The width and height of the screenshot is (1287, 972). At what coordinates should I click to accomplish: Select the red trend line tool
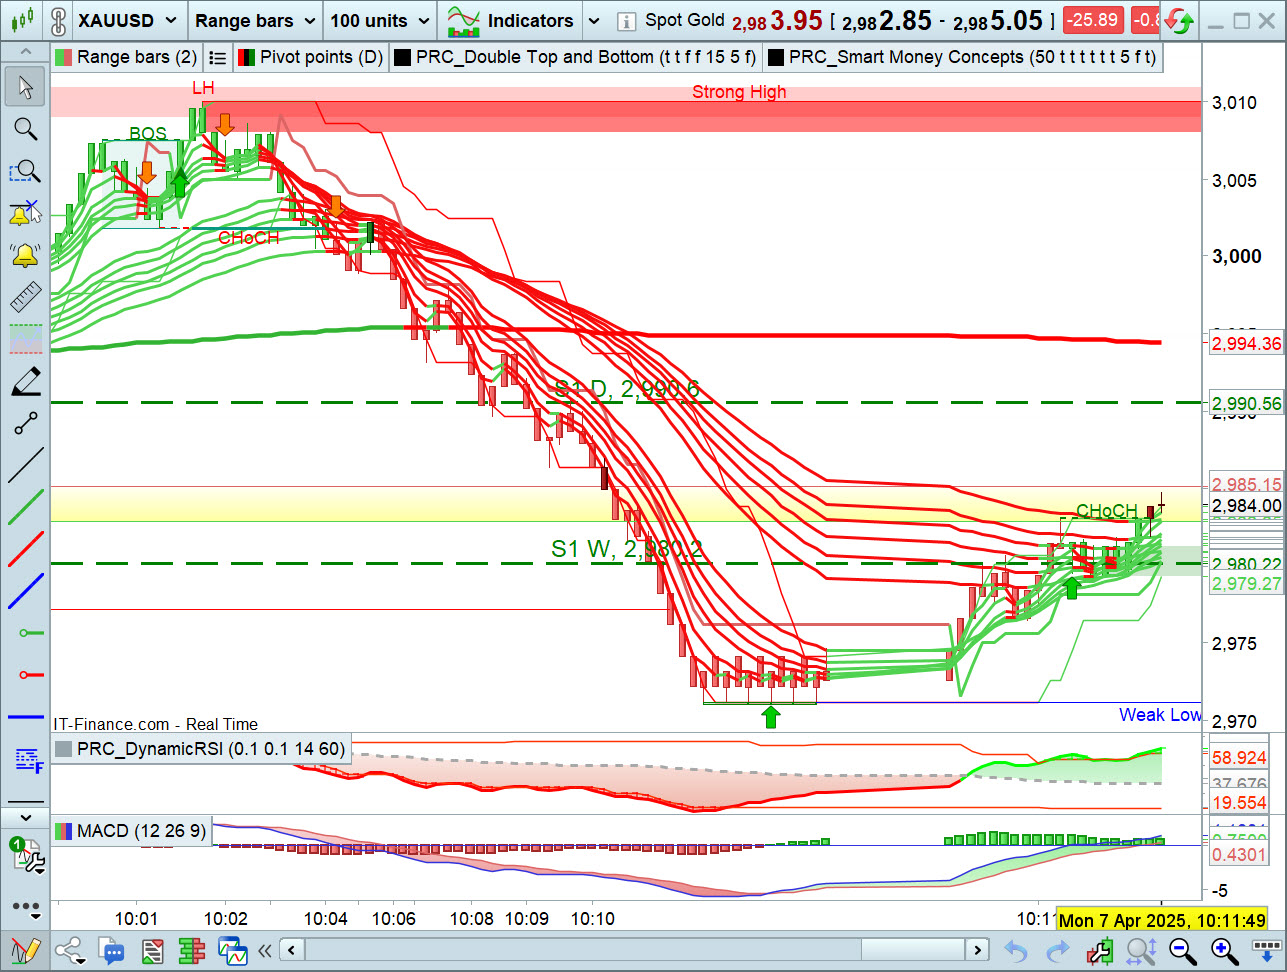pyautogui.click(x=25, y=550)
